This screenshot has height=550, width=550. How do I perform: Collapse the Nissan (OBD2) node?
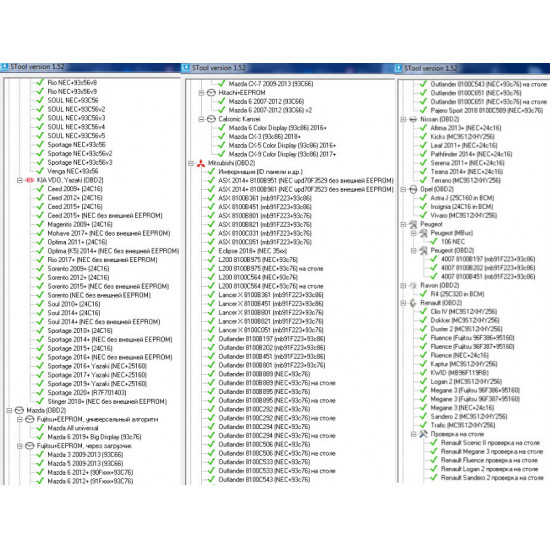coord(403,119)
